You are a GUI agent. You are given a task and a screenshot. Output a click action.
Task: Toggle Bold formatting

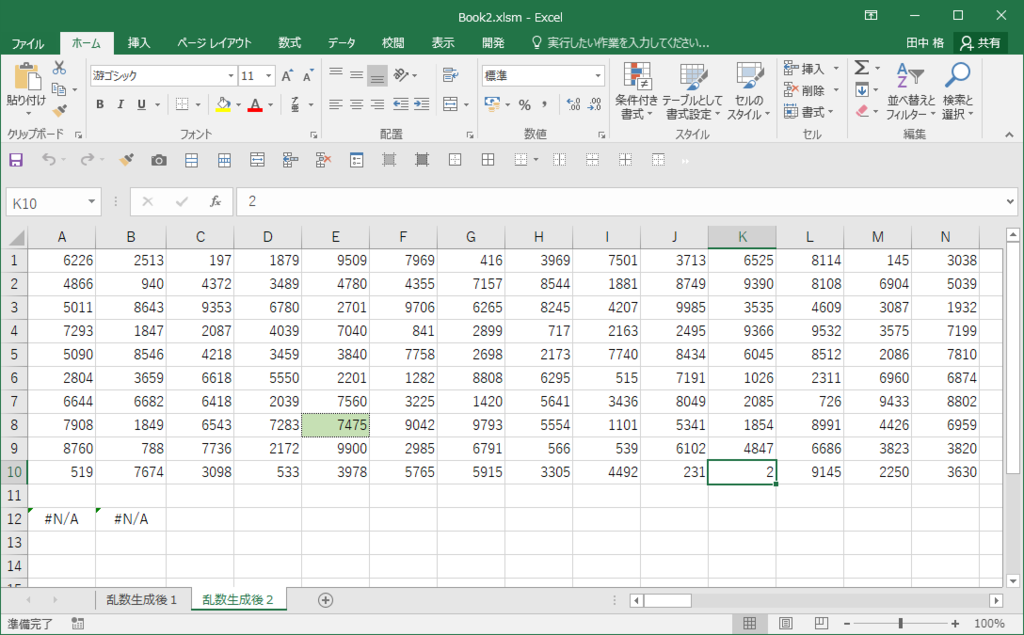100,105
